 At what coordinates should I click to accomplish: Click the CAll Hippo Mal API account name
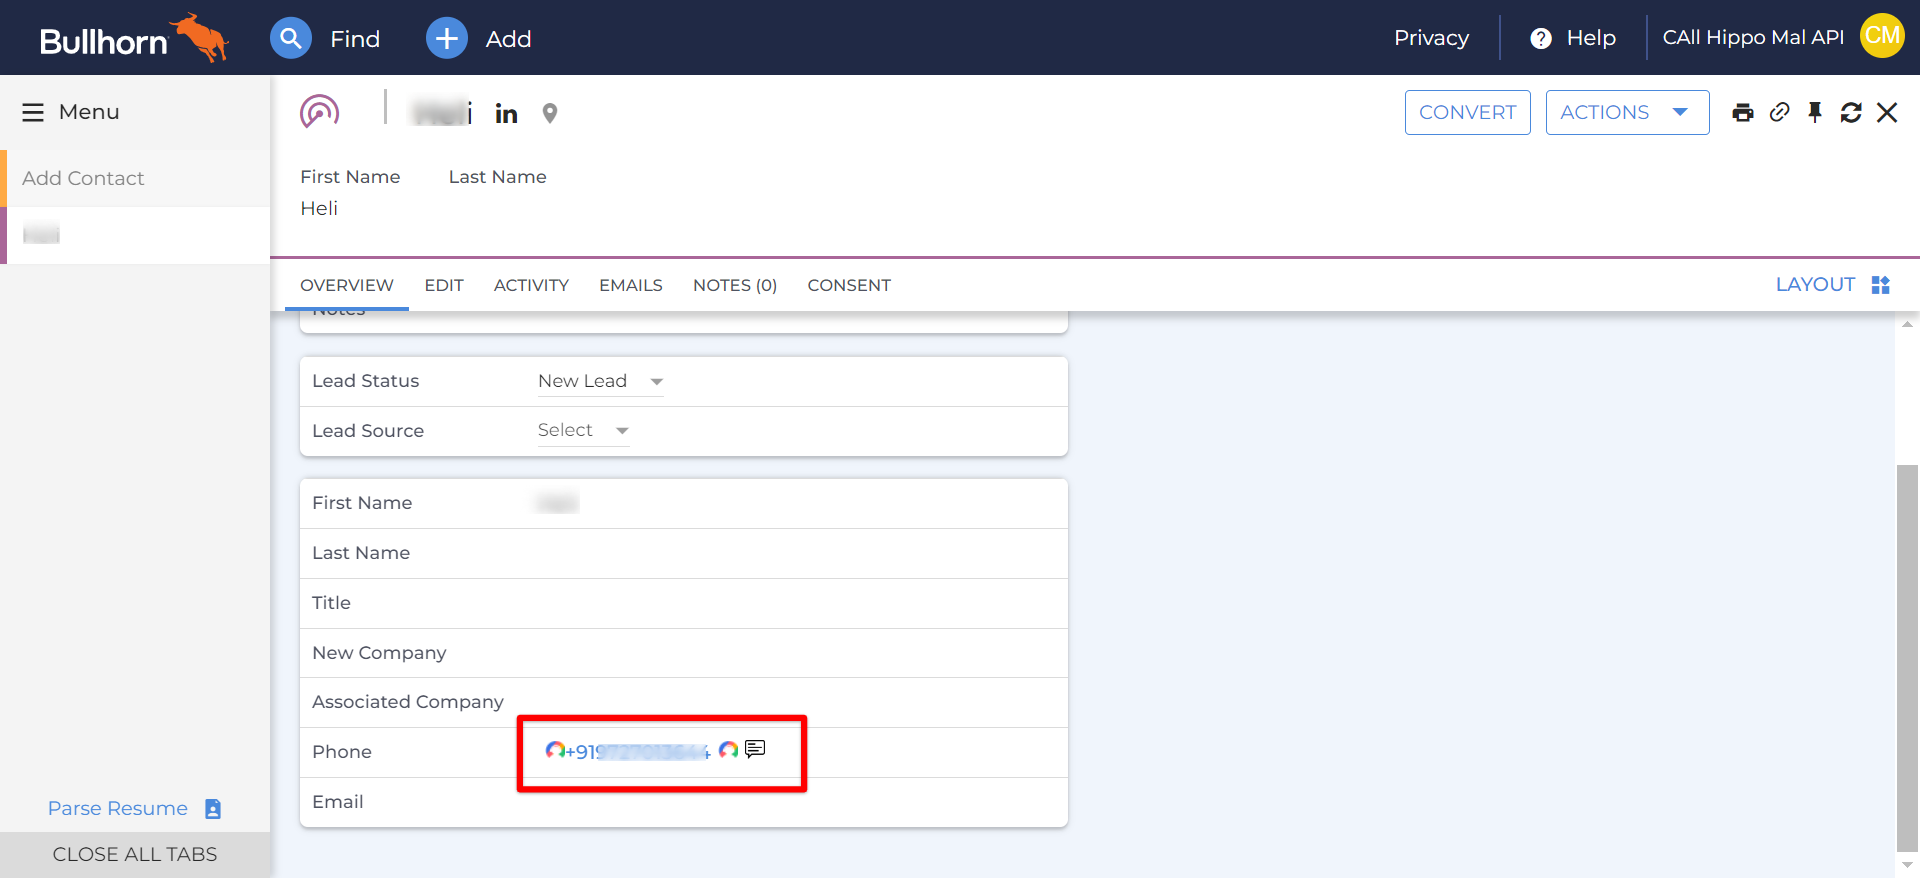1753,37
